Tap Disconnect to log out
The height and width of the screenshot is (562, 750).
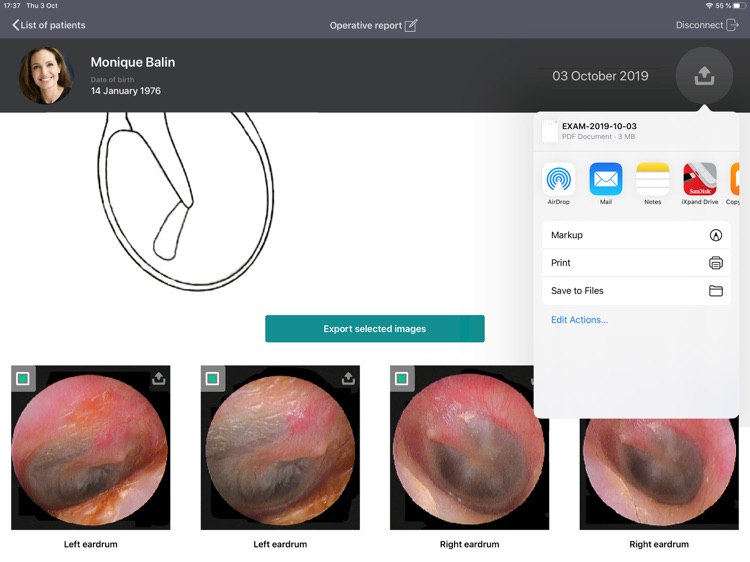pos(707,25)
